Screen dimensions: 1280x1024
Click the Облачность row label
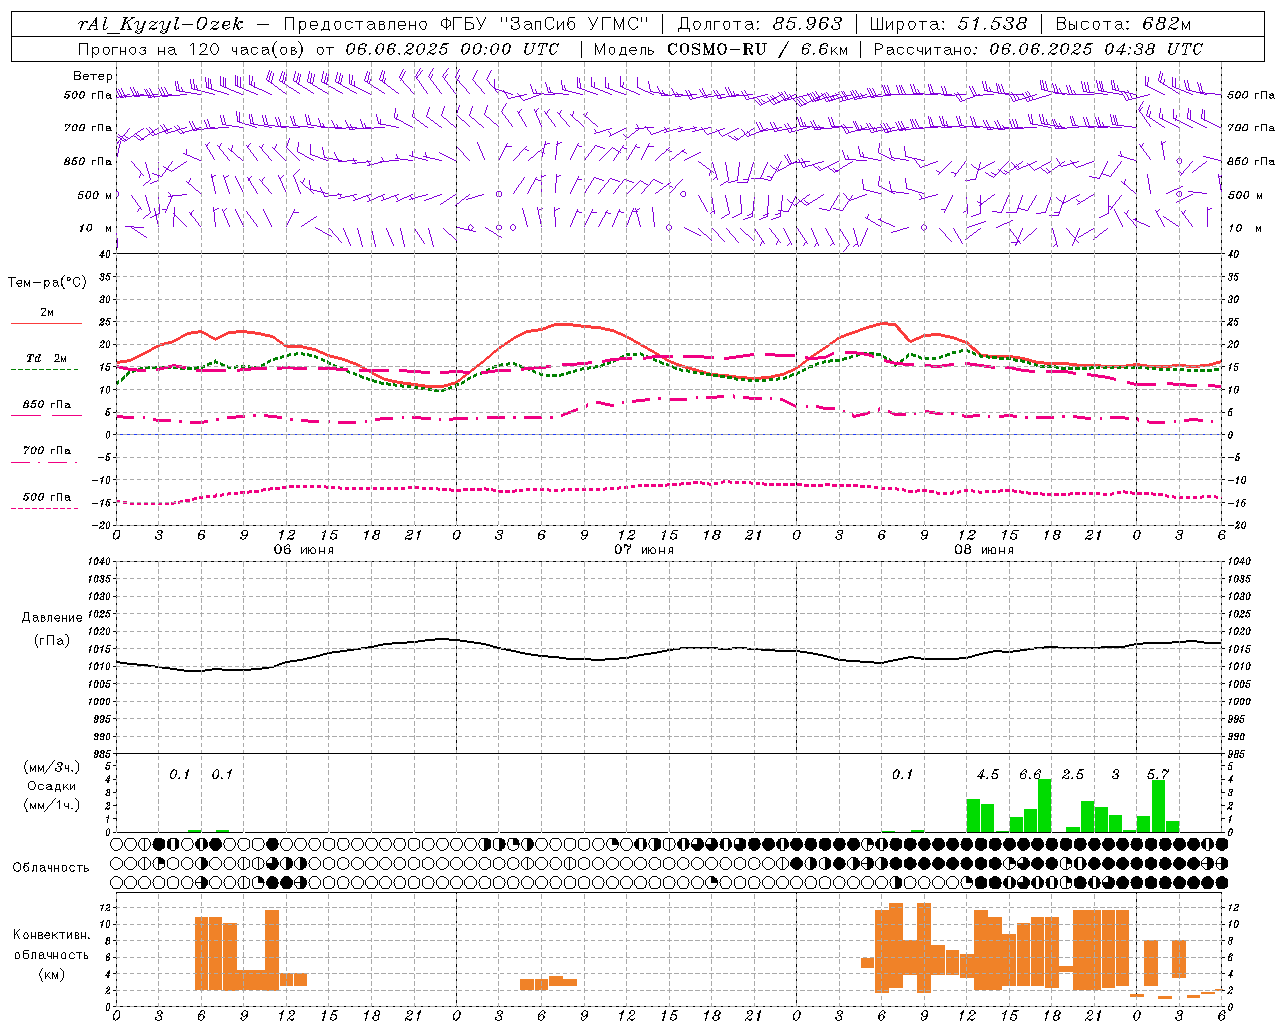pyautogui.click(x=51, y=867)
